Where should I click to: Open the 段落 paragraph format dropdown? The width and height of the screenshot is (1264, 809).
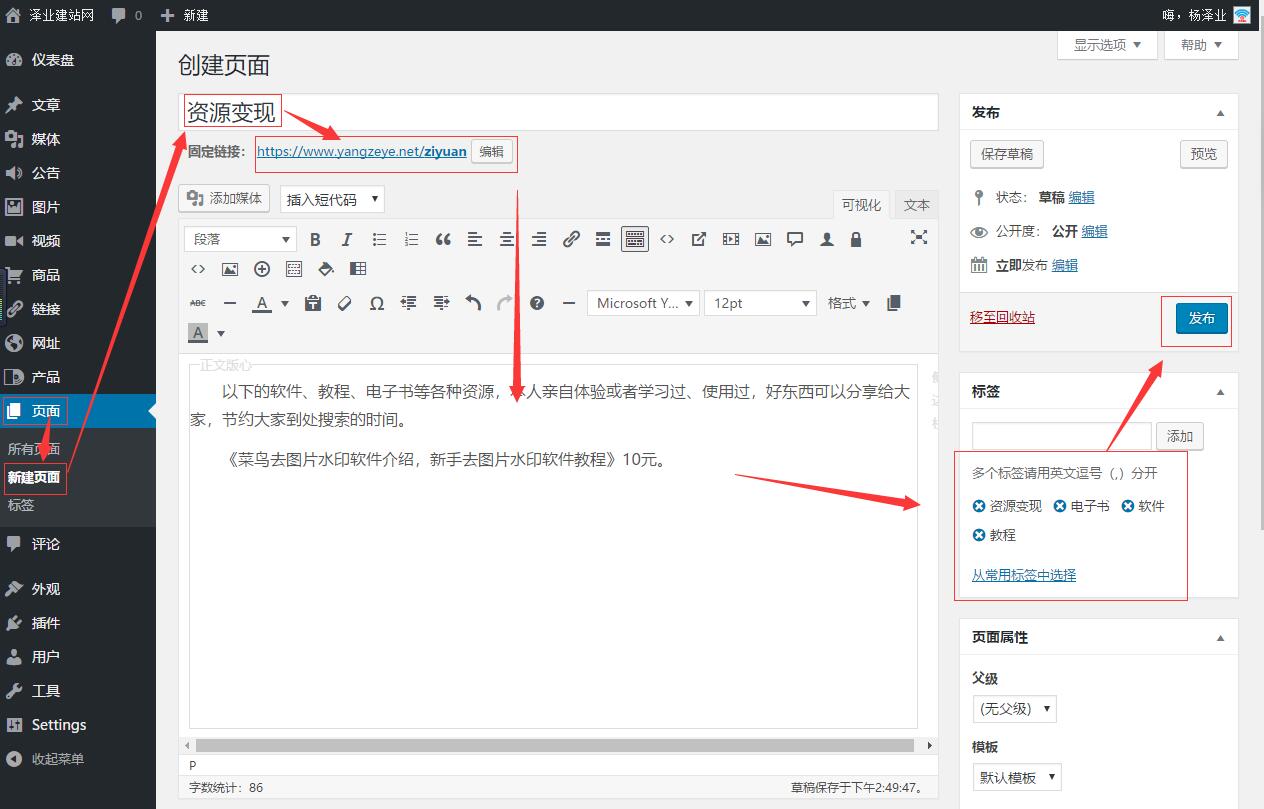pyautogui.click(x=241, y=239)
